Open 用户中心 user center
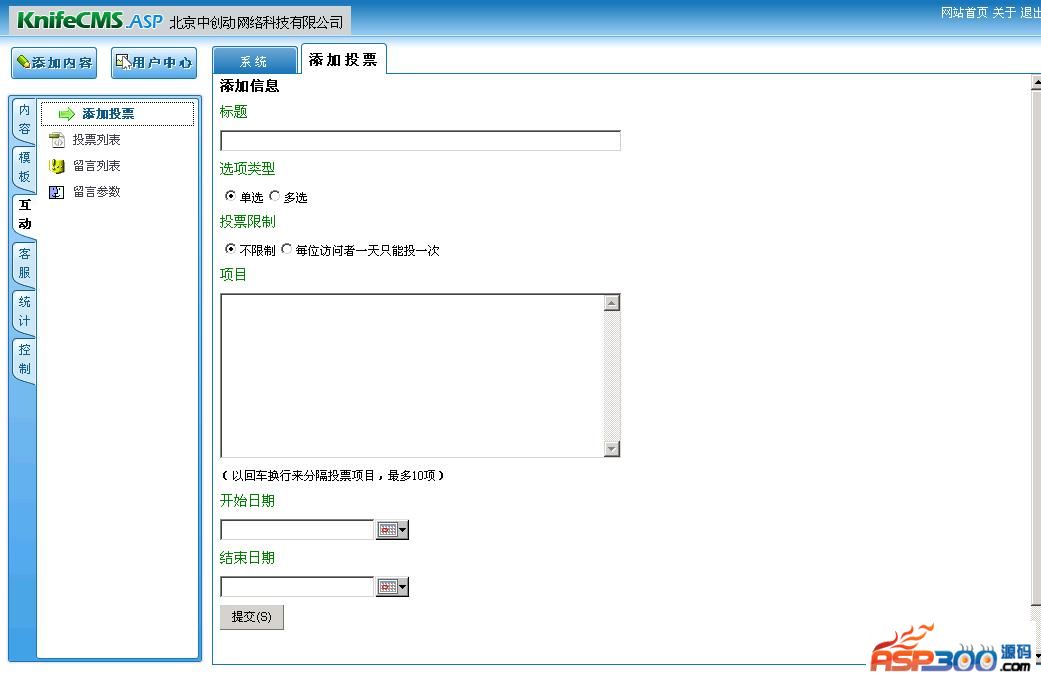1041x676 pixels. tap(154, 63)
